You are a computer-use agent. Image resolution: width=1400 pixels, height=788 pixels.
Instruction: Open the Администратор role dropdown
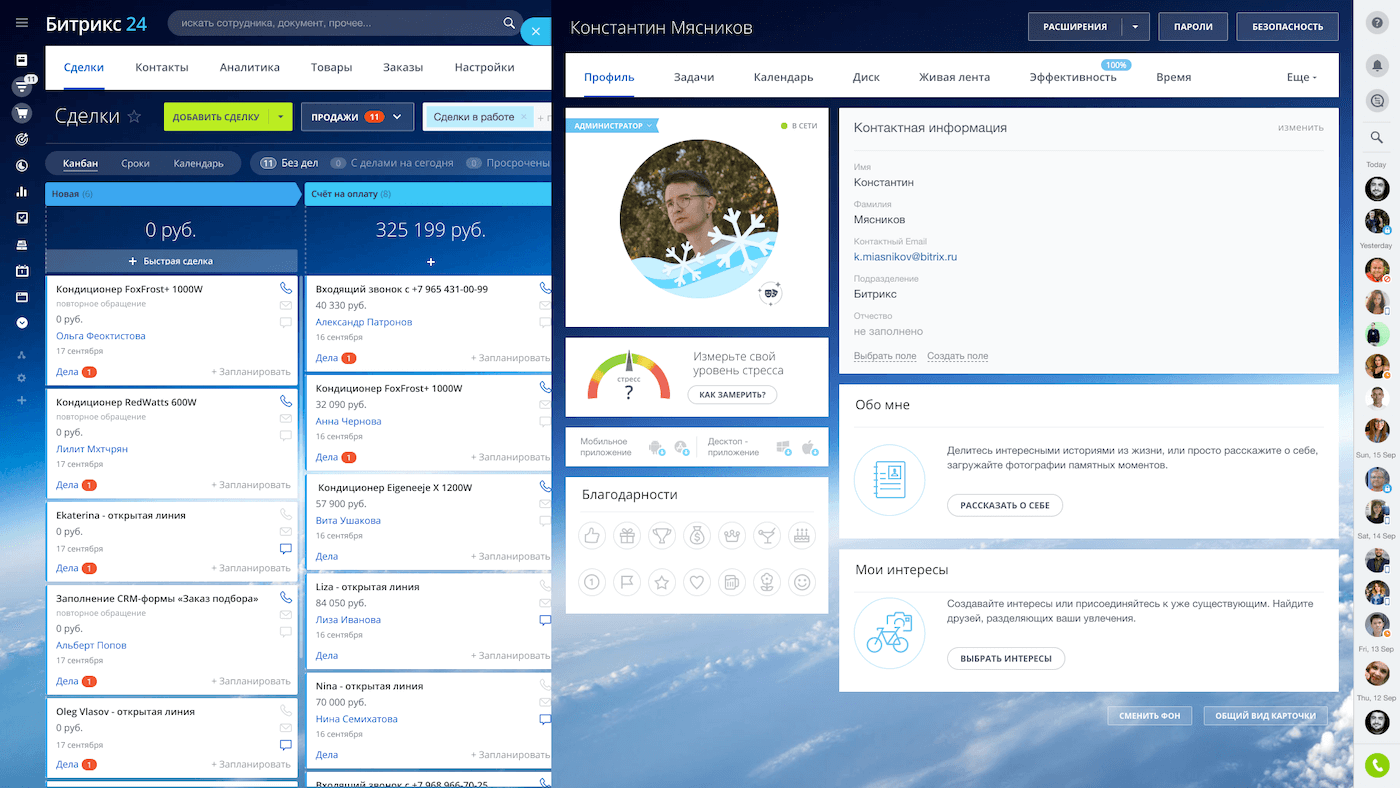pyautogui.click(x=612, y=126)
